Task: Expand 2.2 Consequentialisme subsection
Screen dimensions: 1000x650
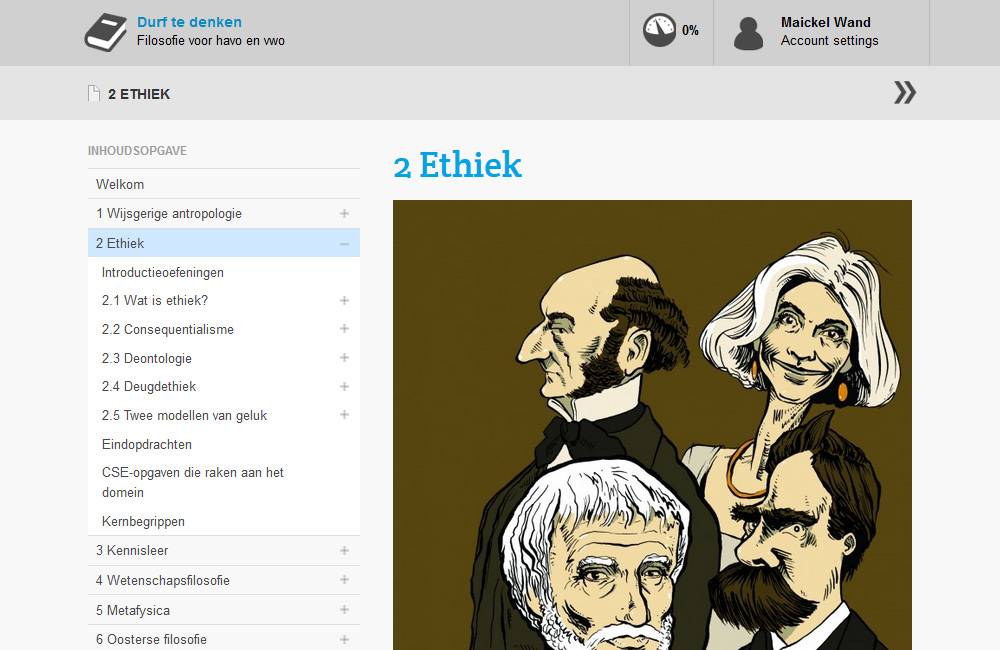Action: (x=344, y=329)
